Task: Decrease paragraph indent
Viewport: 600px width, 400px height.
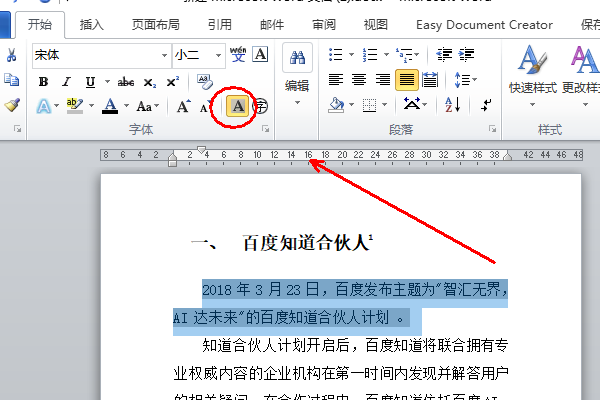Action: click(444, 55)
